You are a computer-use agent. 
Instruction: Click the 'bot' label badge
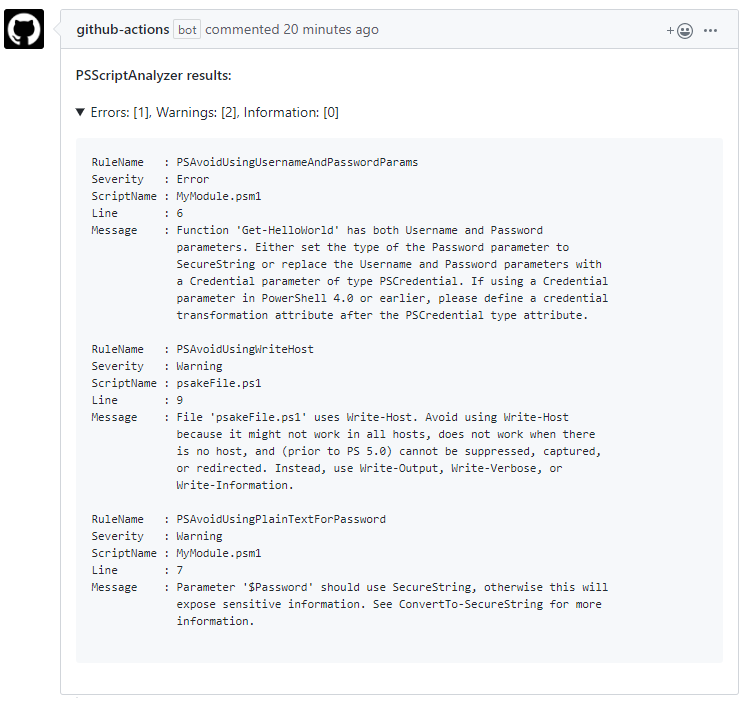click(187, 29)
